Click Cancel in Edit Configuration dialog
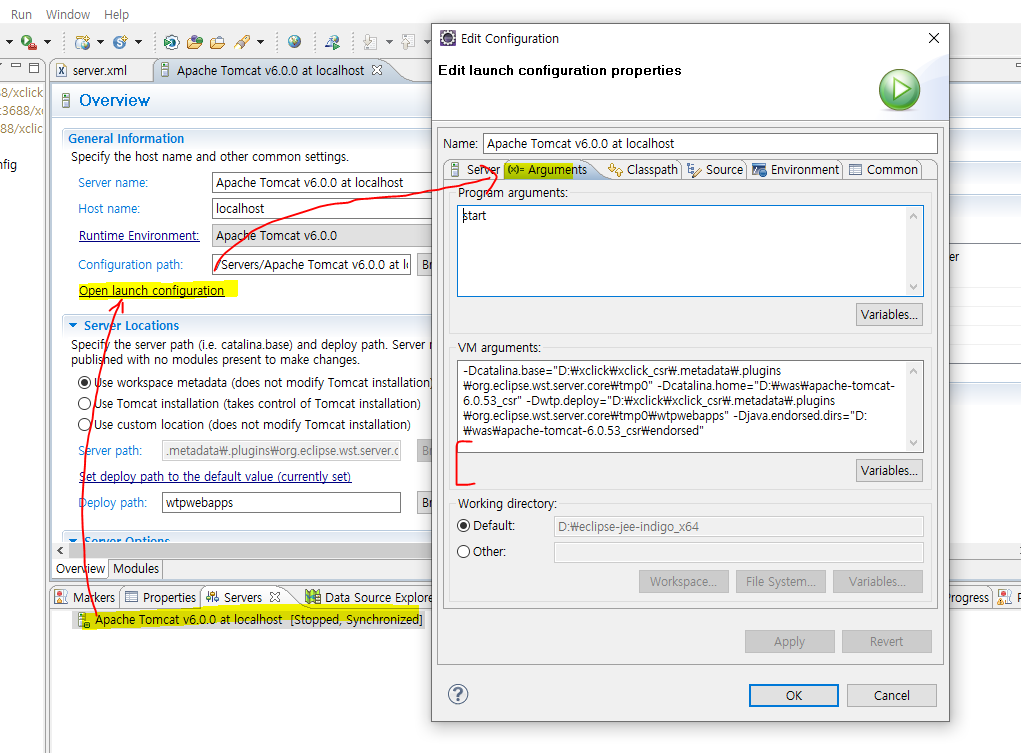 pos(891,695)
